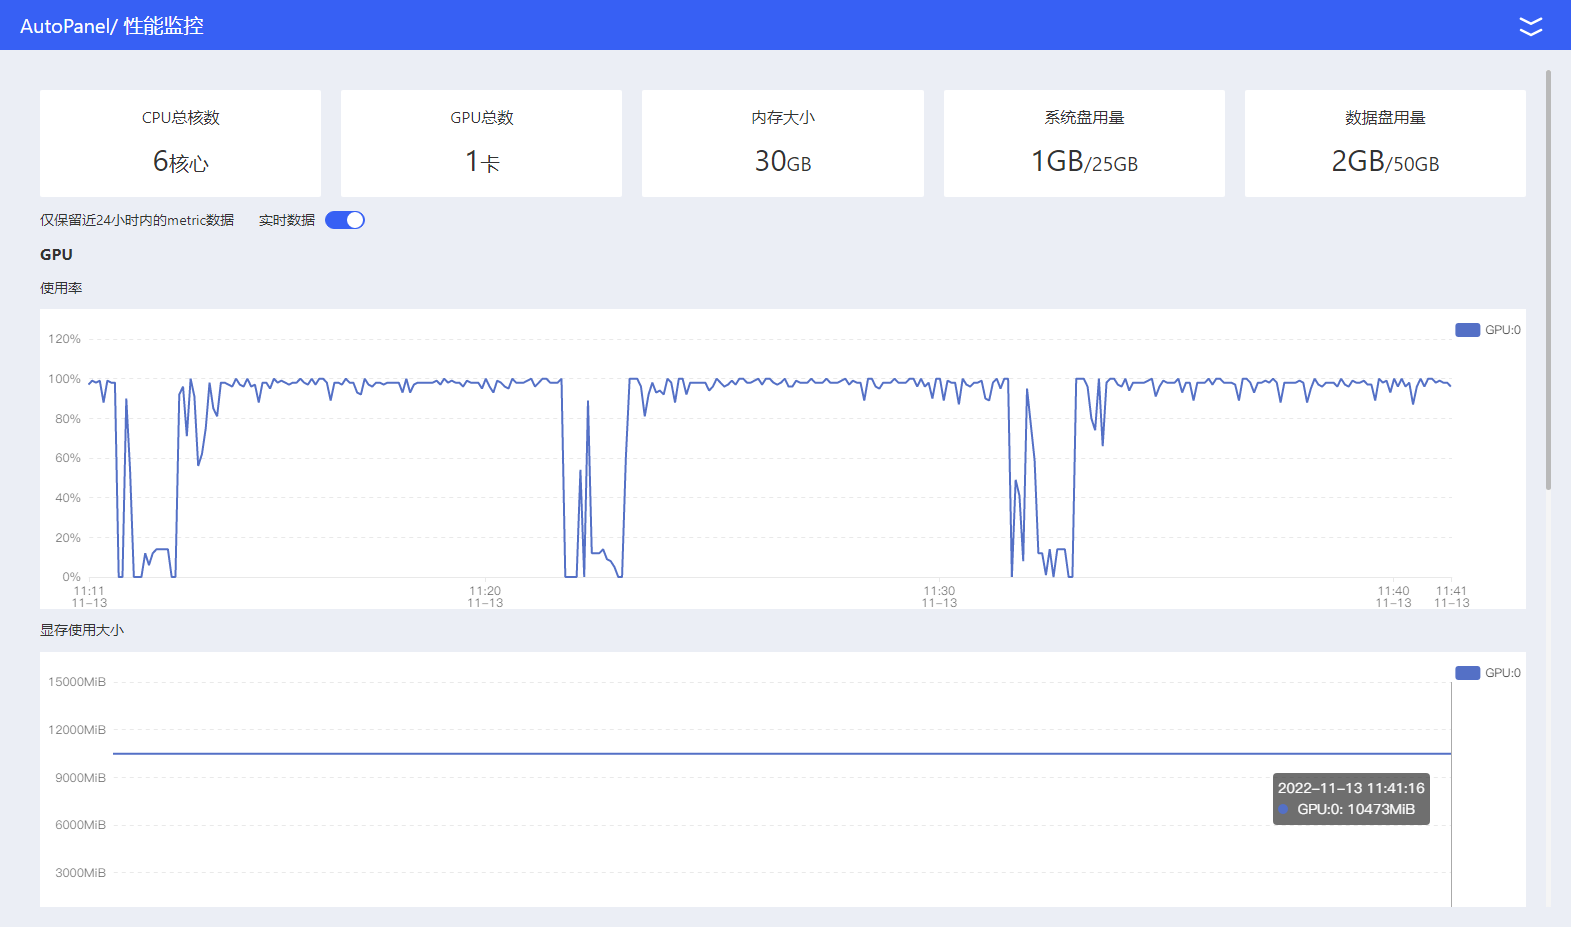Screen dimensions: 1571x927
Task: Toggle GPU:0 legend in 使用率 chart
Action: 1488,330
